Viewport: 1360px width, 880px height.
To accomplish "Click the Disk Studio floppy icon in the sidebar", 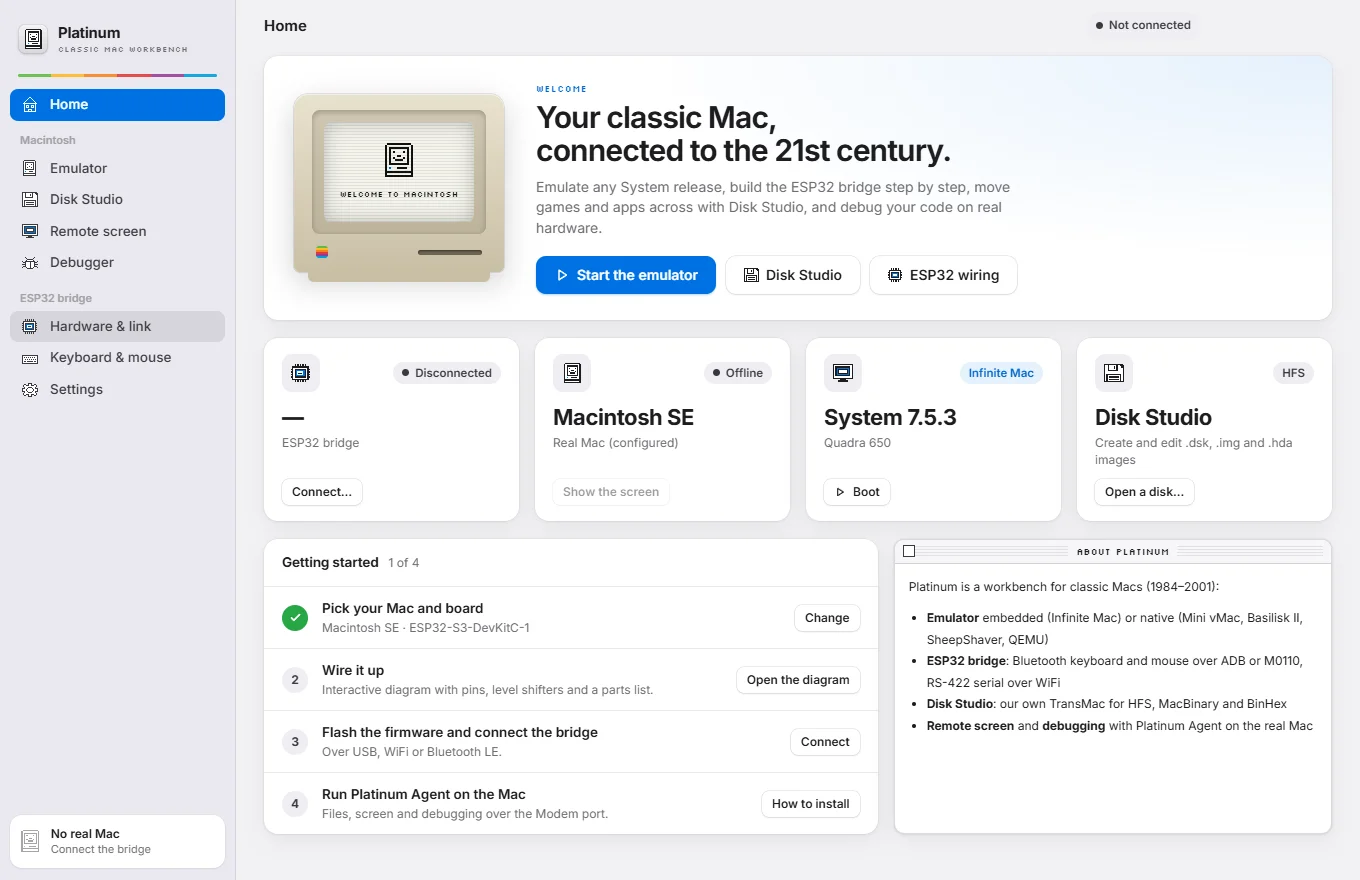I will click(30, 199).
